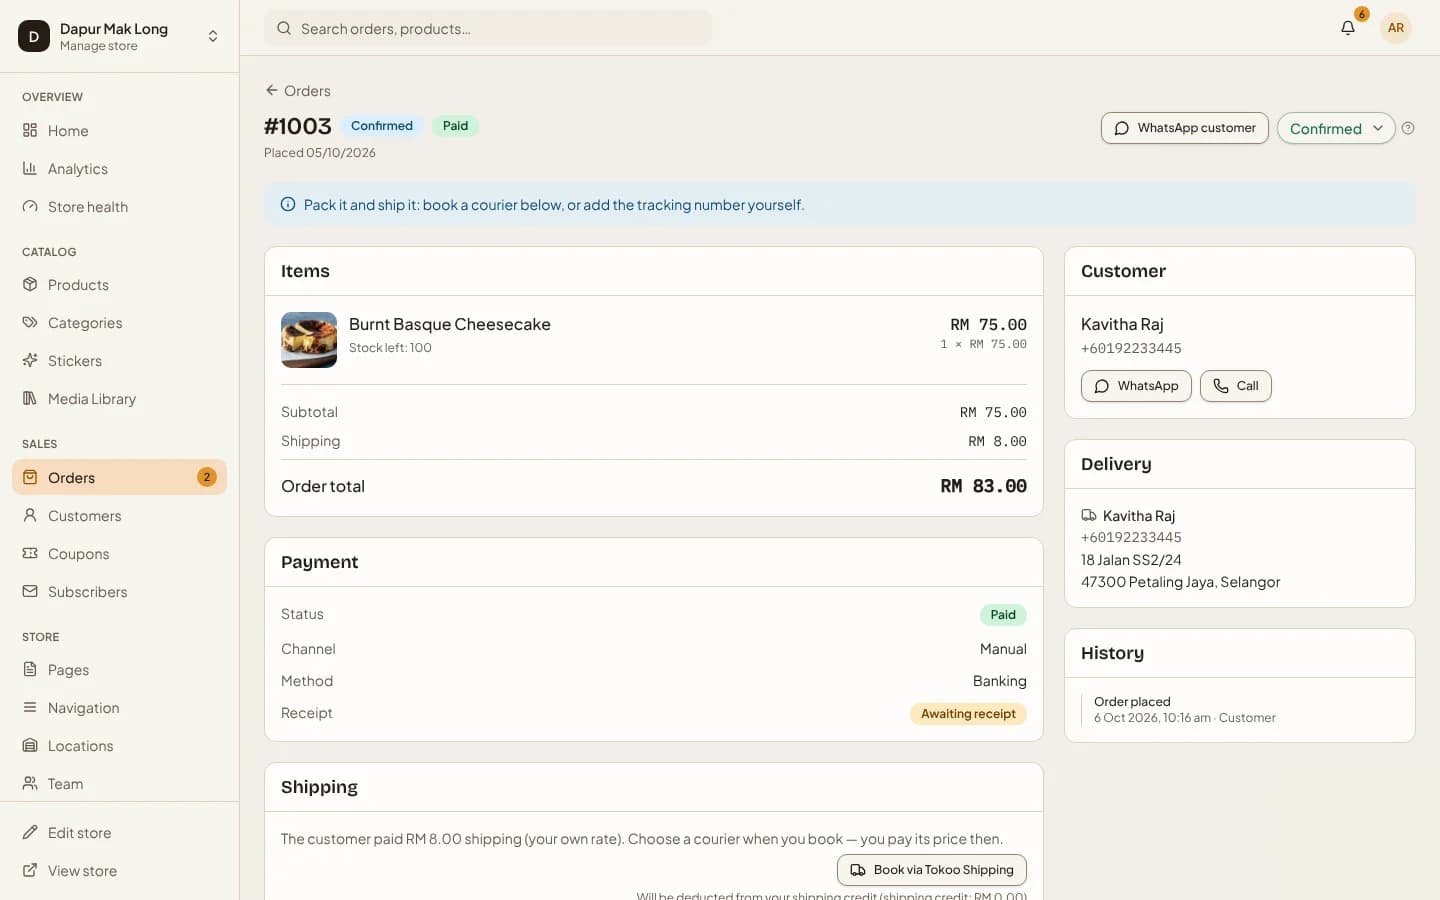
Task: Click the search orders input field
Action: (488, 28)
